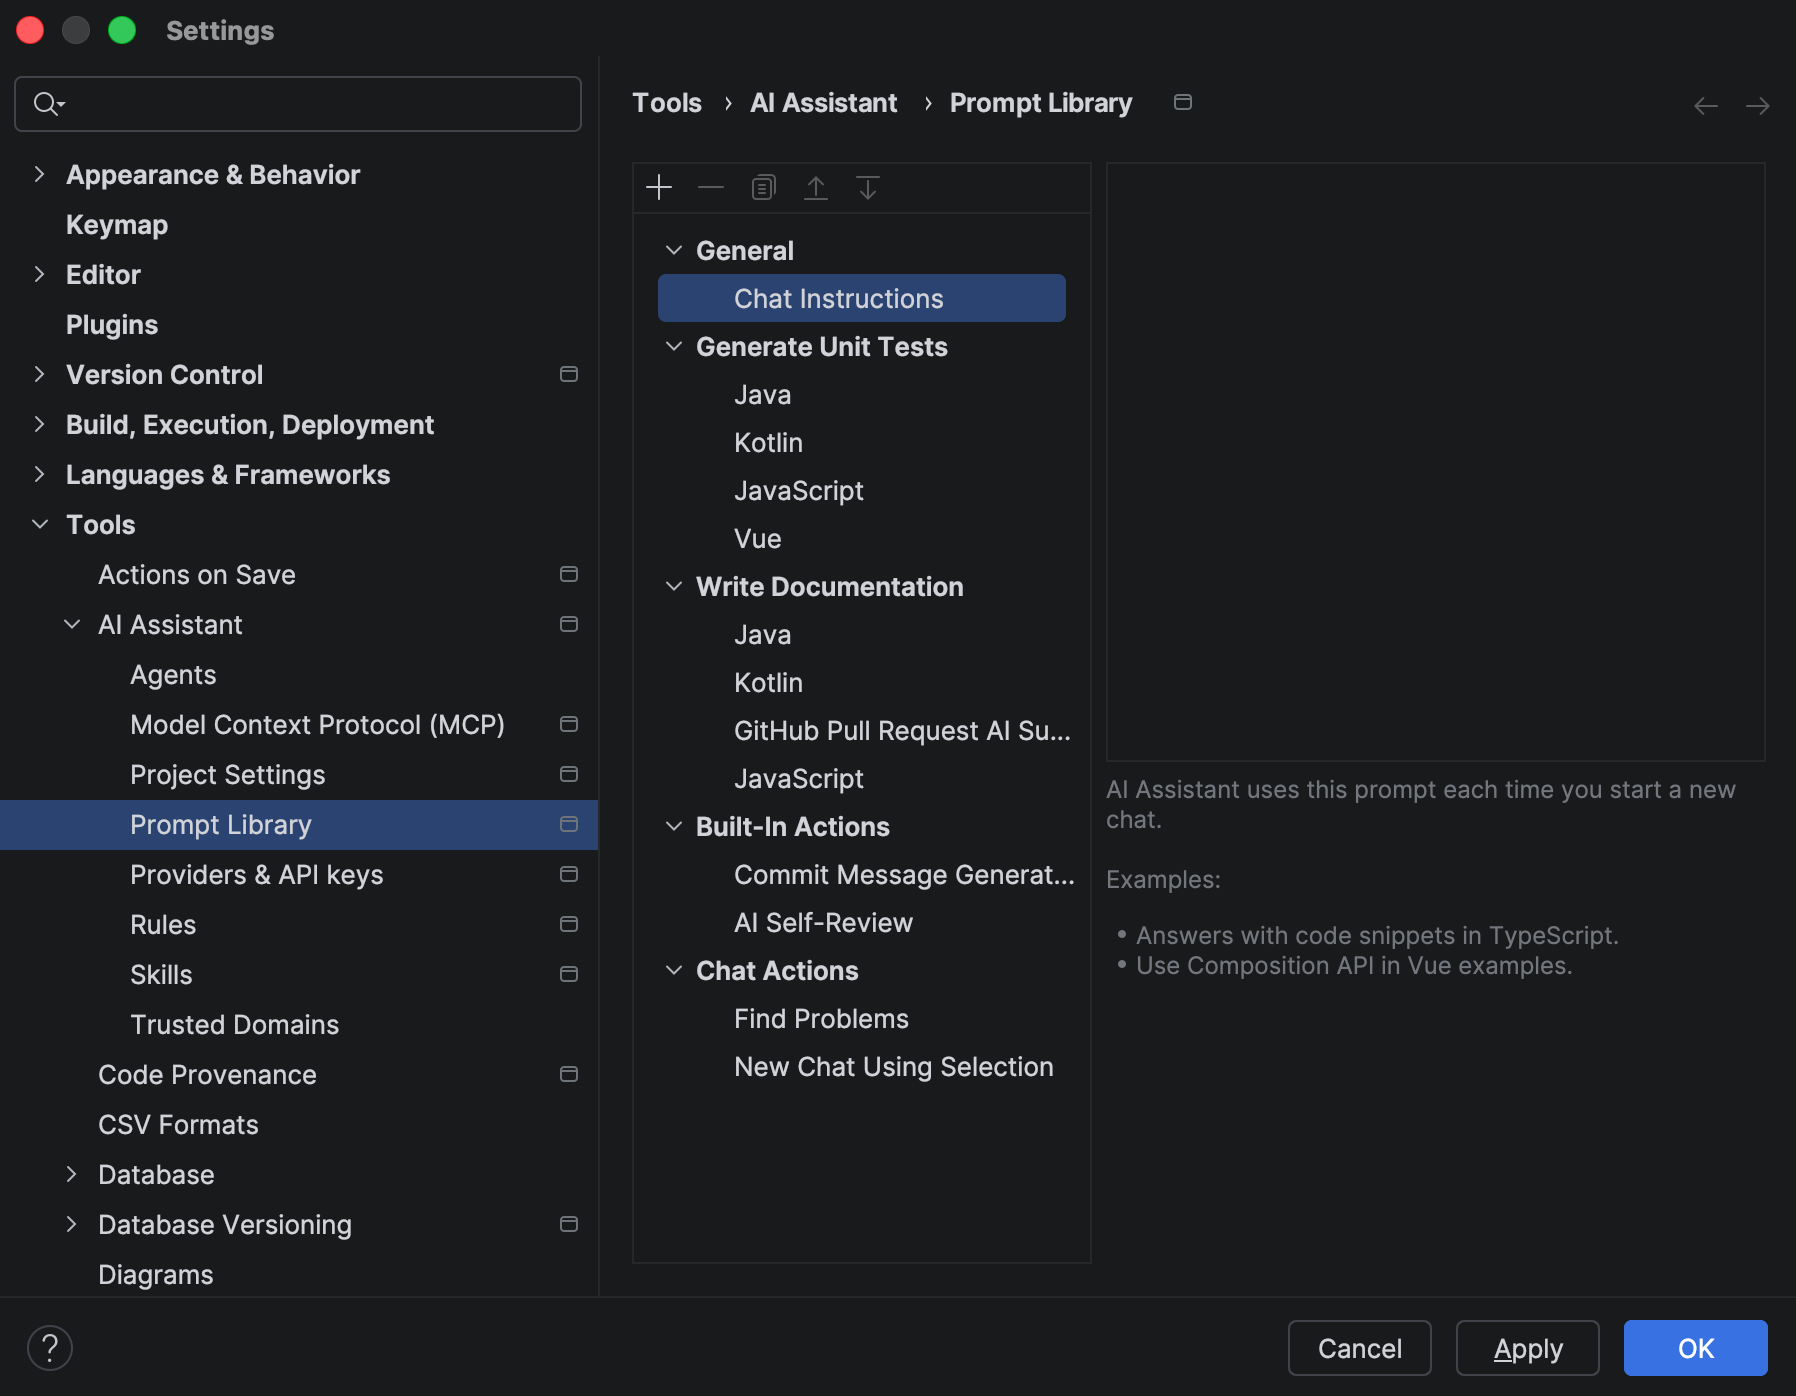
Task: Click the move up arrow icon
Action: (x=816, y=188)
